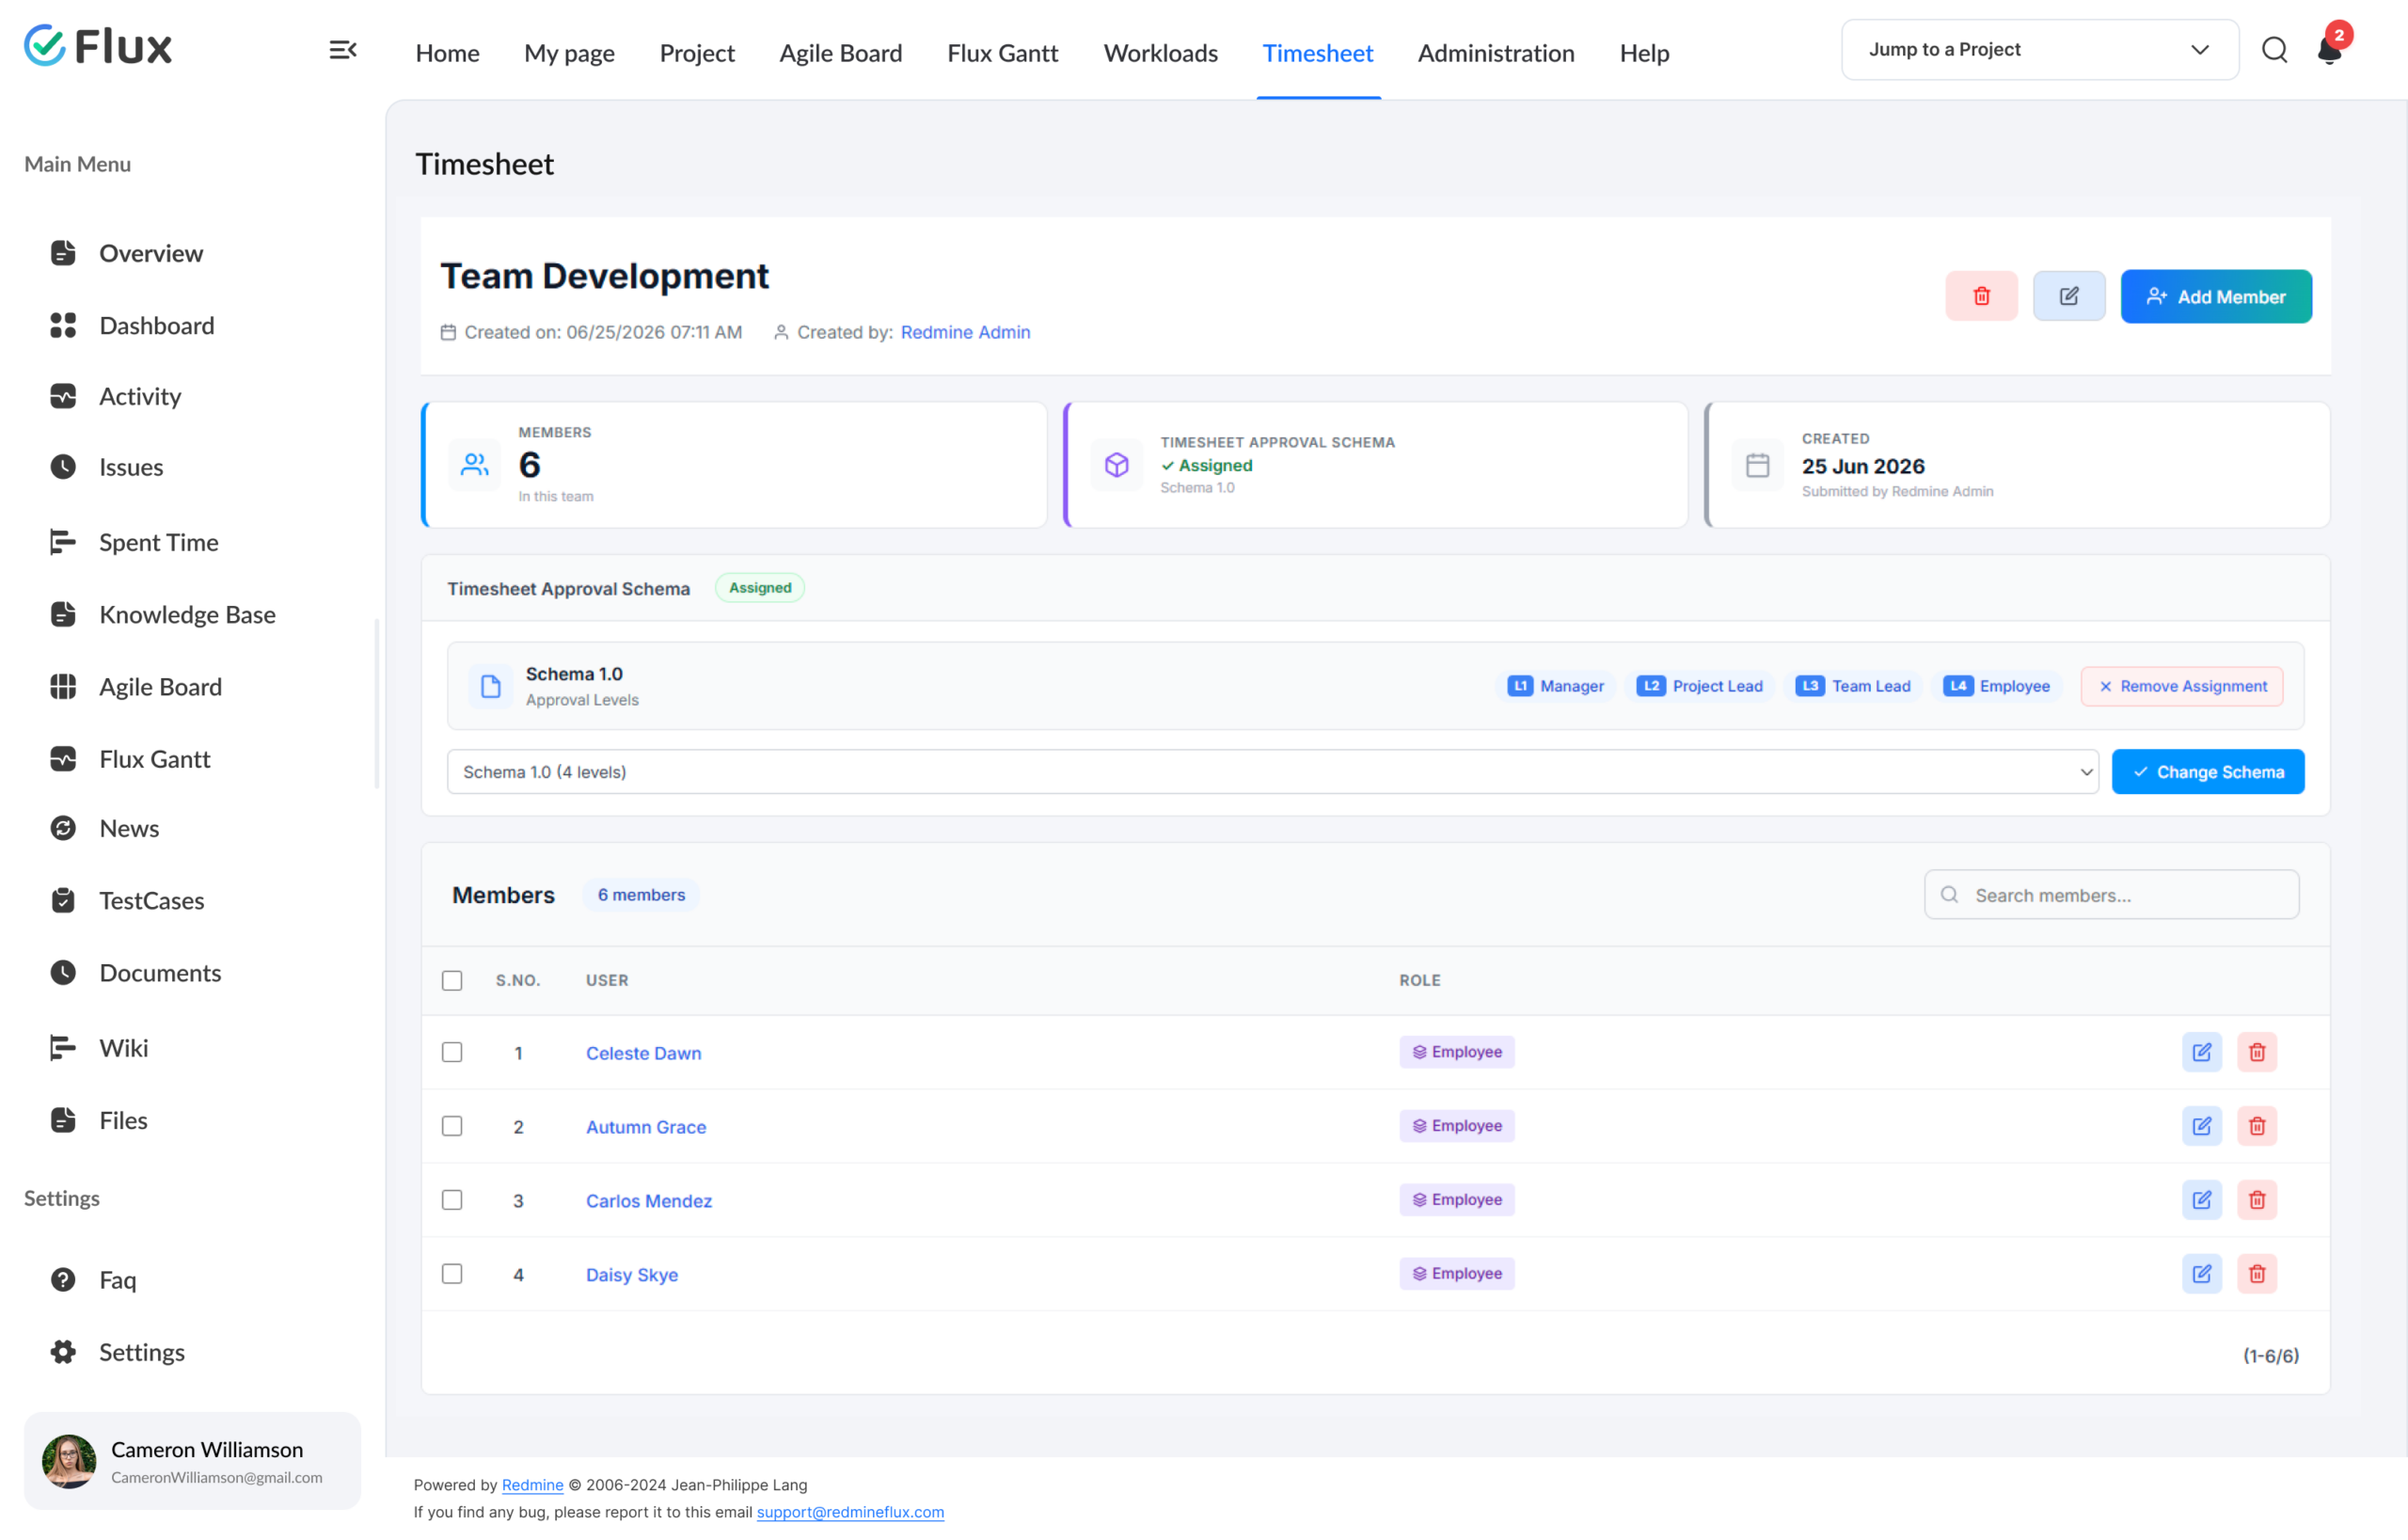The image size is (2408, 1540).
Task: Open the Project menu item
Action: pyautogui.click(x=697, y=53)
